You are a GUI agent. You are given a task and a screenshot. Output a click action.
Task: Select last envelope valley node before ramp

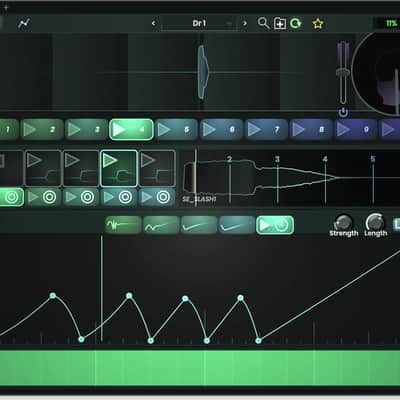(258, 340)
